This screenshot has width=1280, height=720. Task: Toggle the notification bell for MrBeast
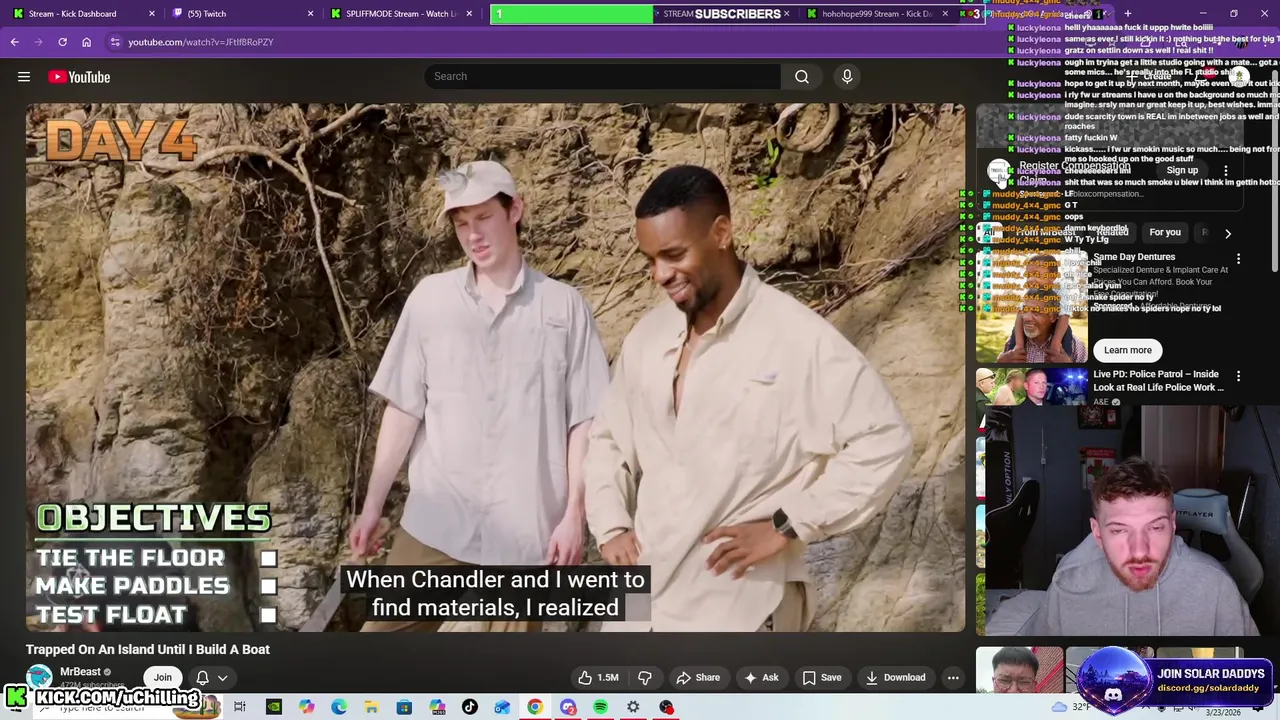[202, 677]
